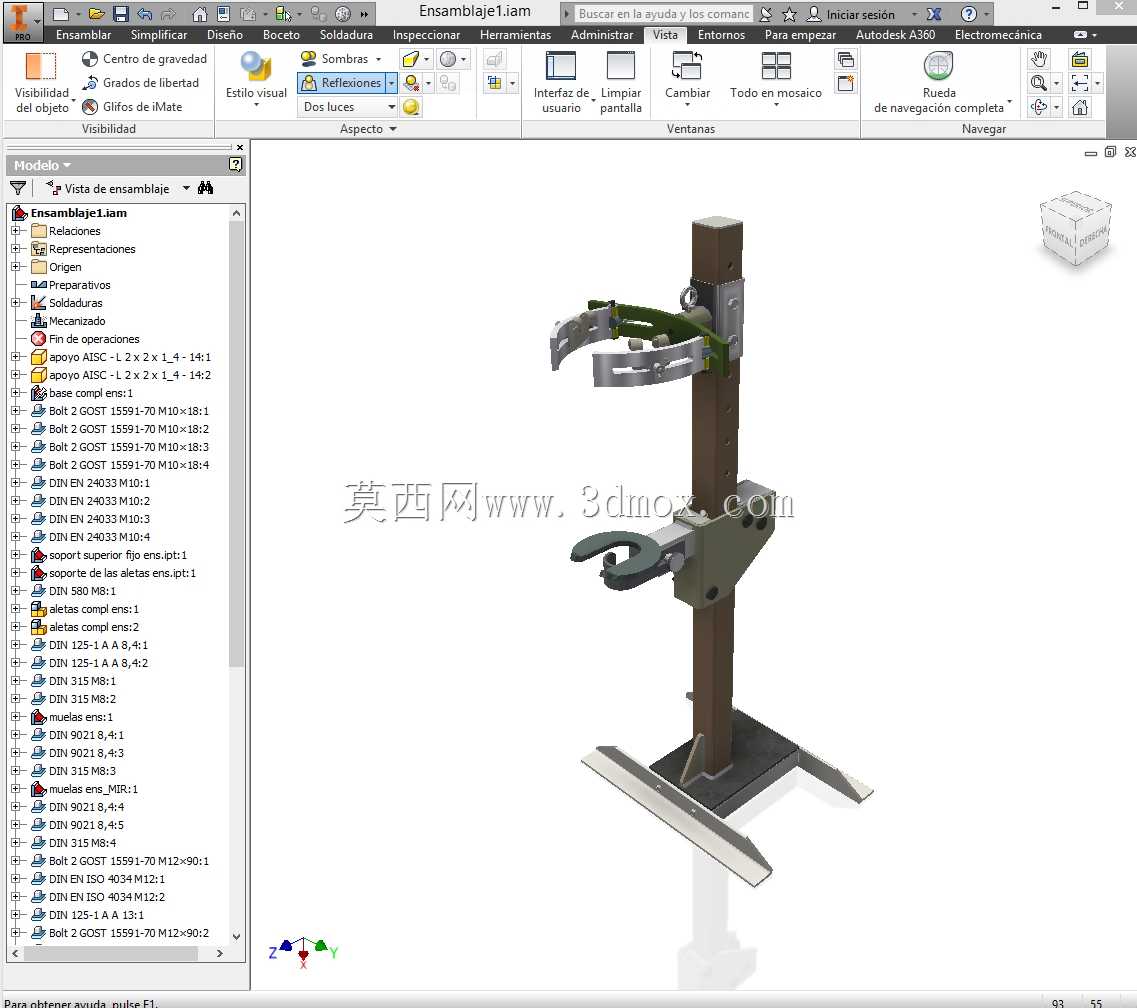Click the binoculars find icon
The width and height of the screenshot is (1137, 1008).
205,189
